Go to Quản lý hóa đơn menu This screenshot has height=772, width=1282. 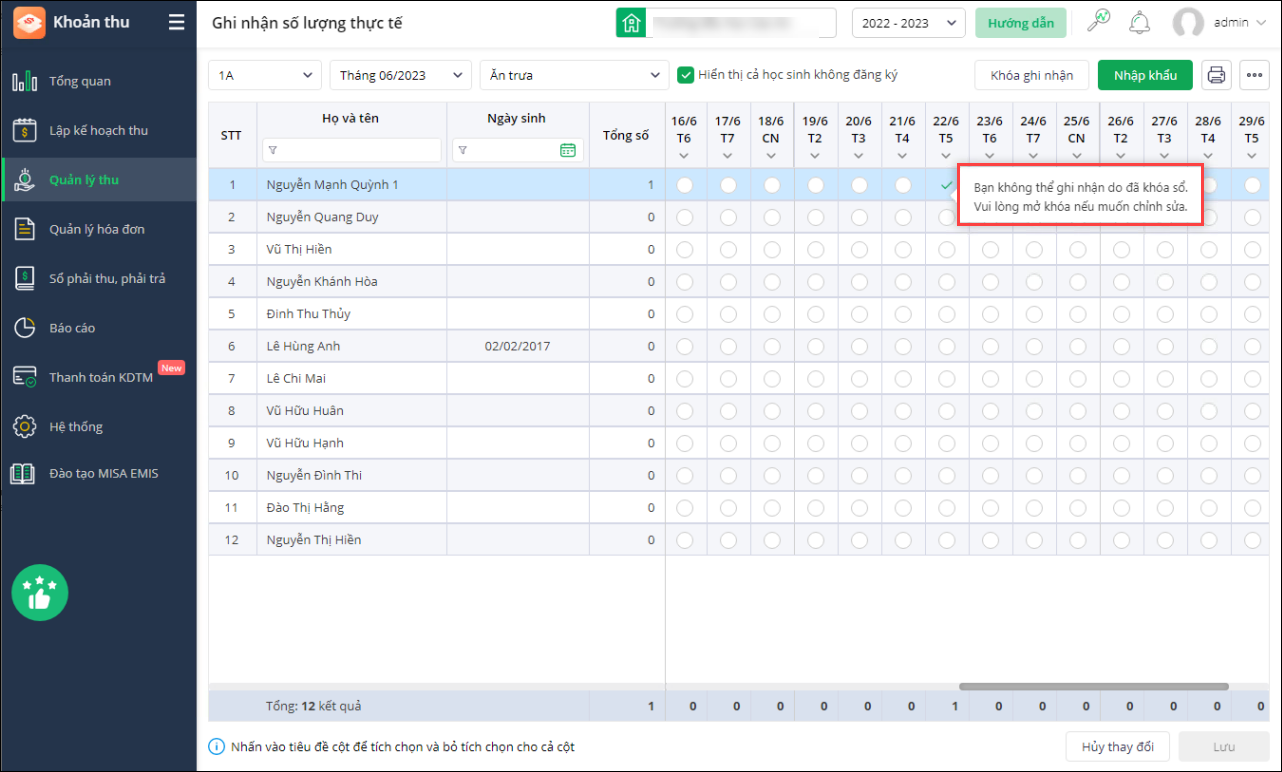(97, 229)
